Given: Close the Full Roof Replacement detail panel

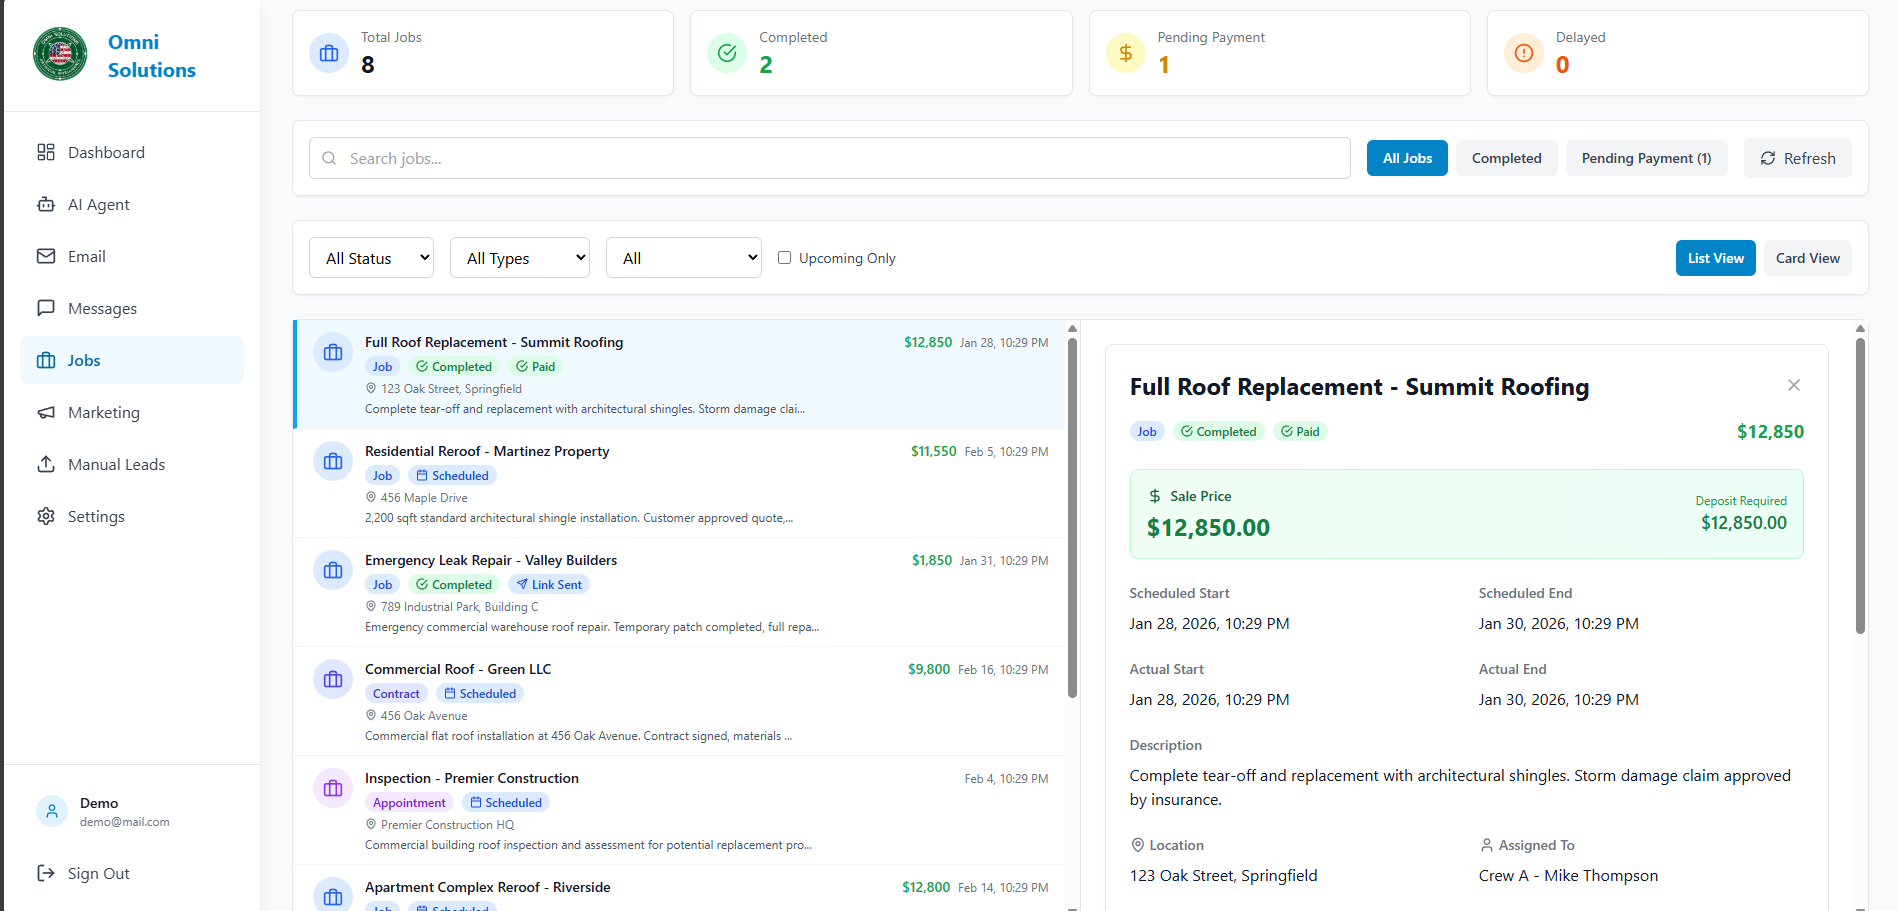Looking at the screenshot, I should tap(1793, 385).
